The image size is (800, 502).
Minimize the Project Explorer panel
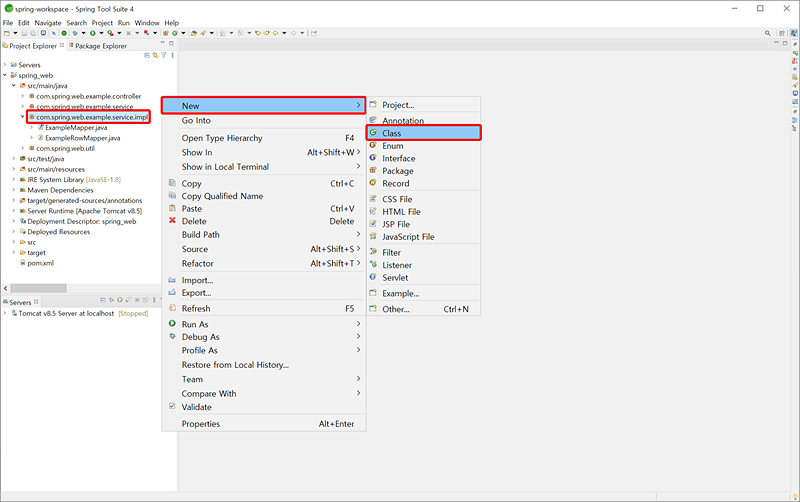[x=163, y=43]
